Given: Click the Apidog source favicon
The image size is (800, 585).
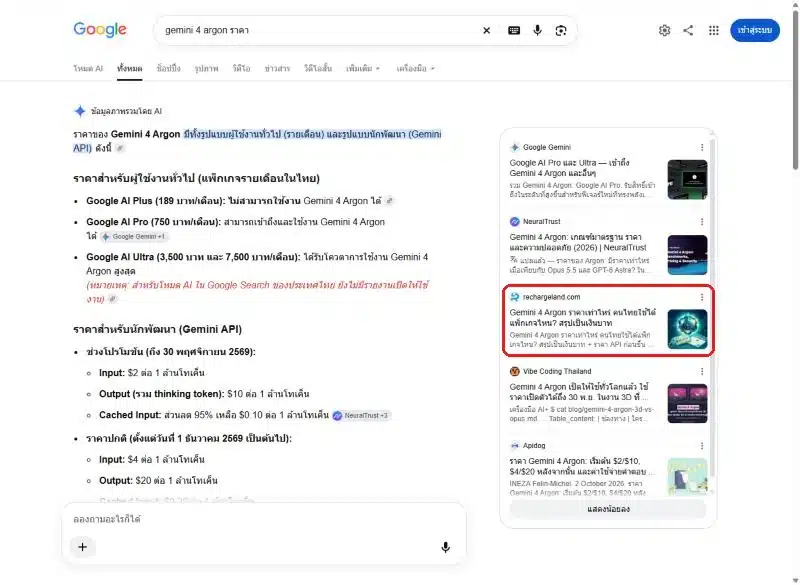Looking at the screenshot, I should pos(514,446).
